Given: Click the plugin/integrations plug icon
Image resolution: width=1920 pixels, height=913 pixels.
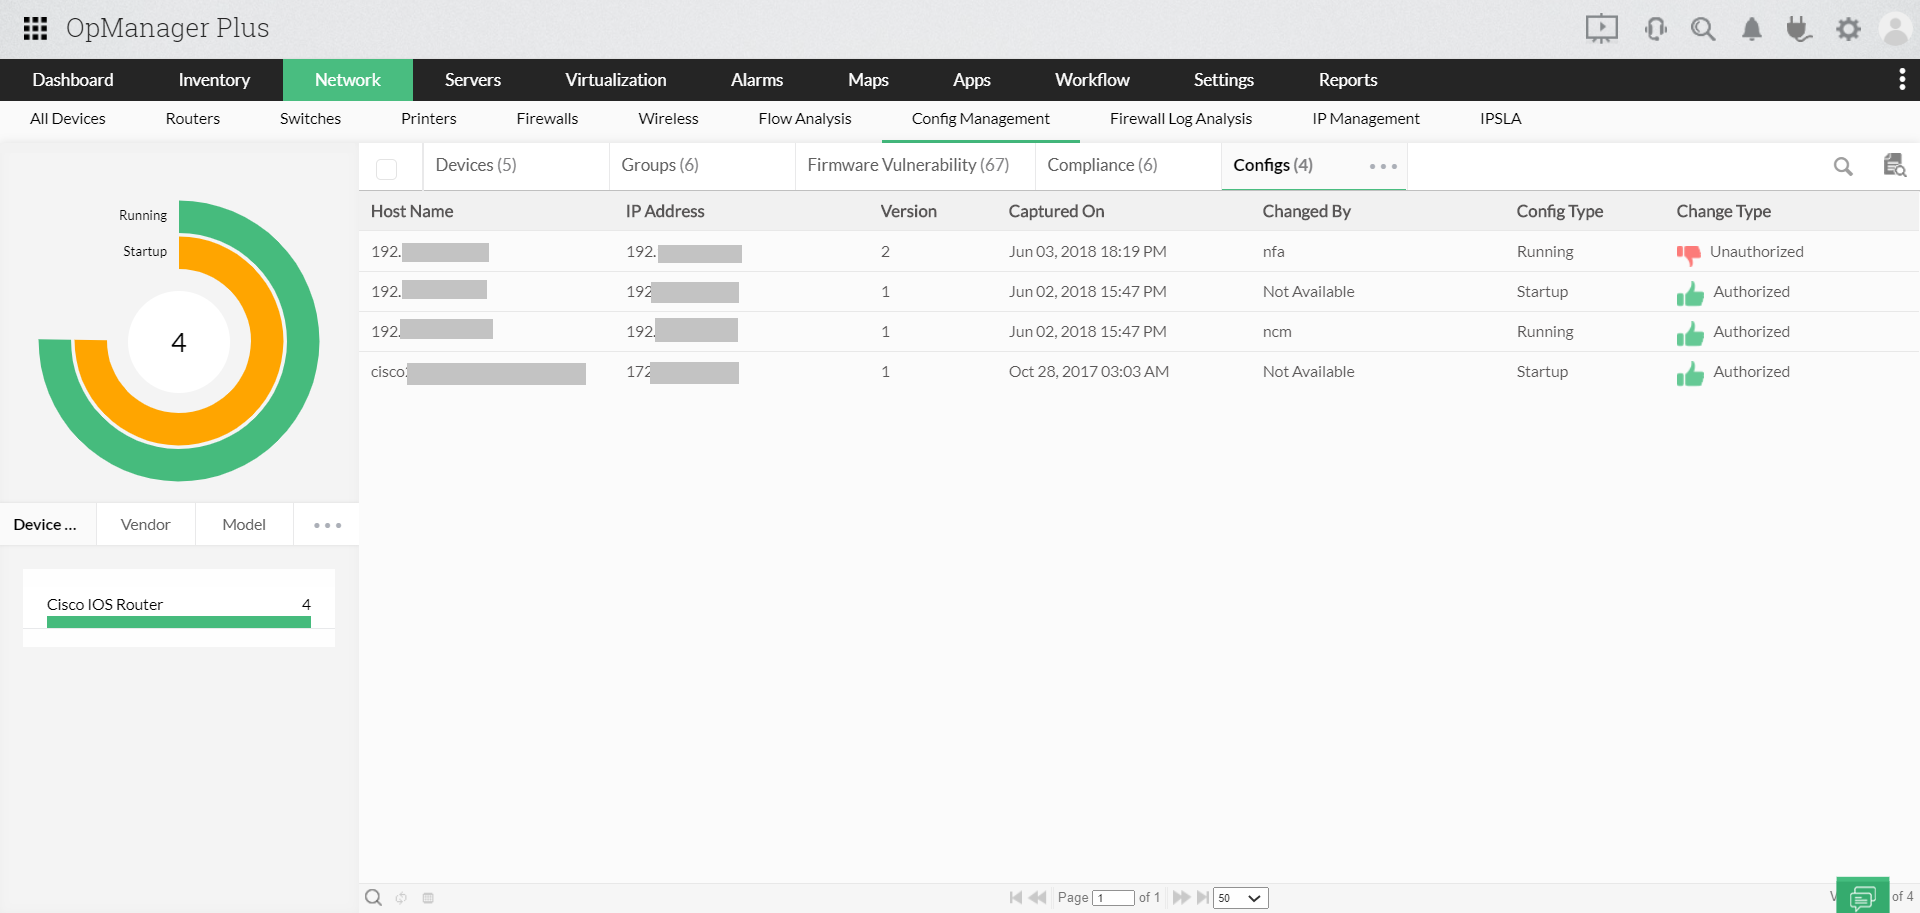Looking at the screenshot, I should (1799, 28).
